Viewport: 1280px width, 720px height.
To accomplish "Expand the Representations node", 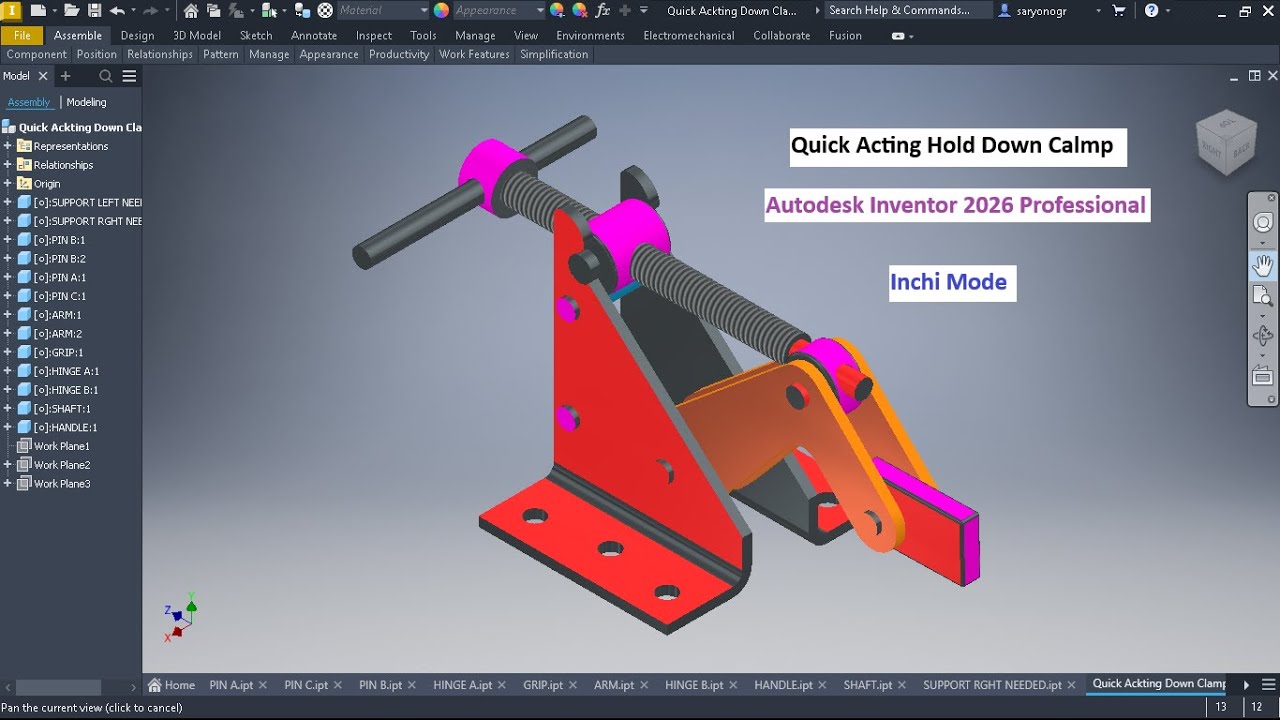I will coord(7,146).
